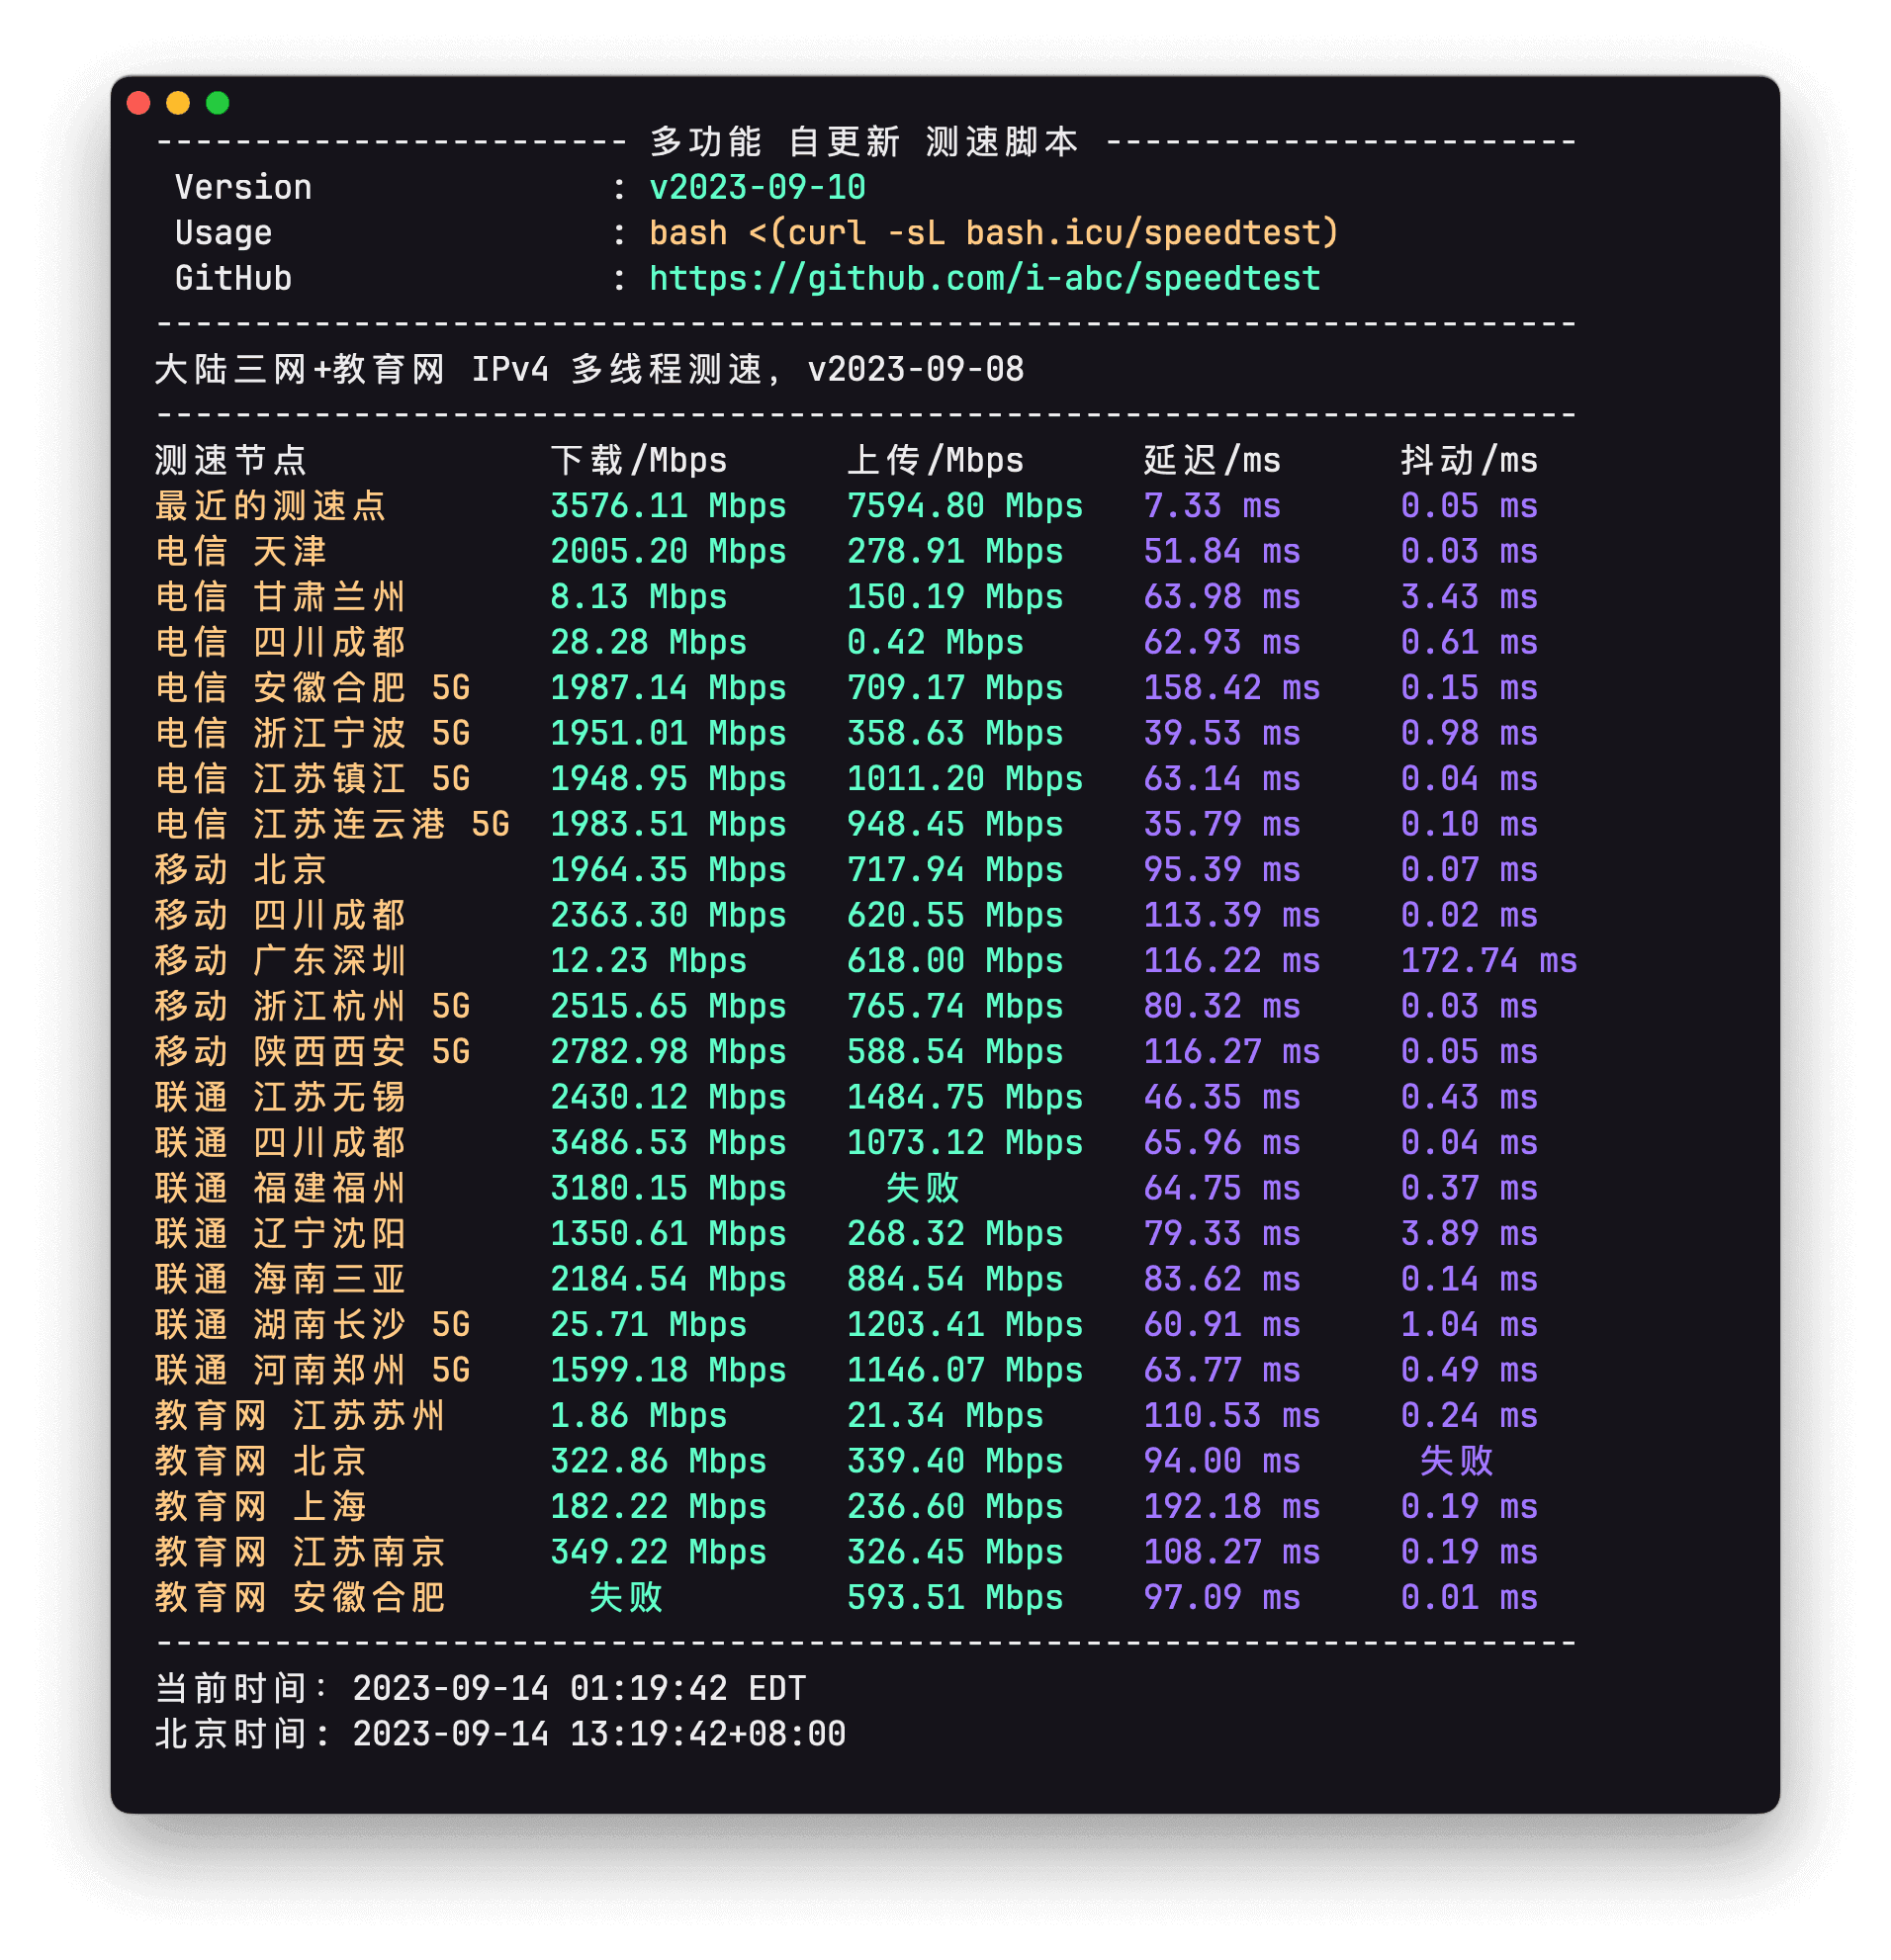Click version text v2023-09-10
Image resolution: width=1891 pixels, height=1960 pixels.
pos(757,187)
